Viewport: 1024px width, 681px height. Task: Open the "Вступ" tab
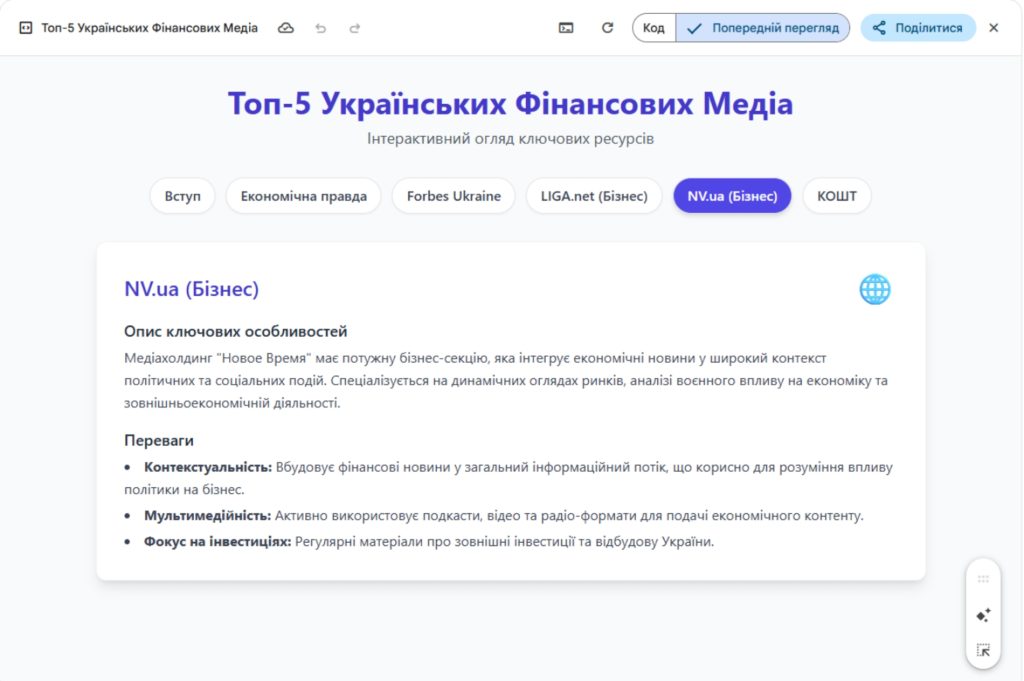click(182, 196)
